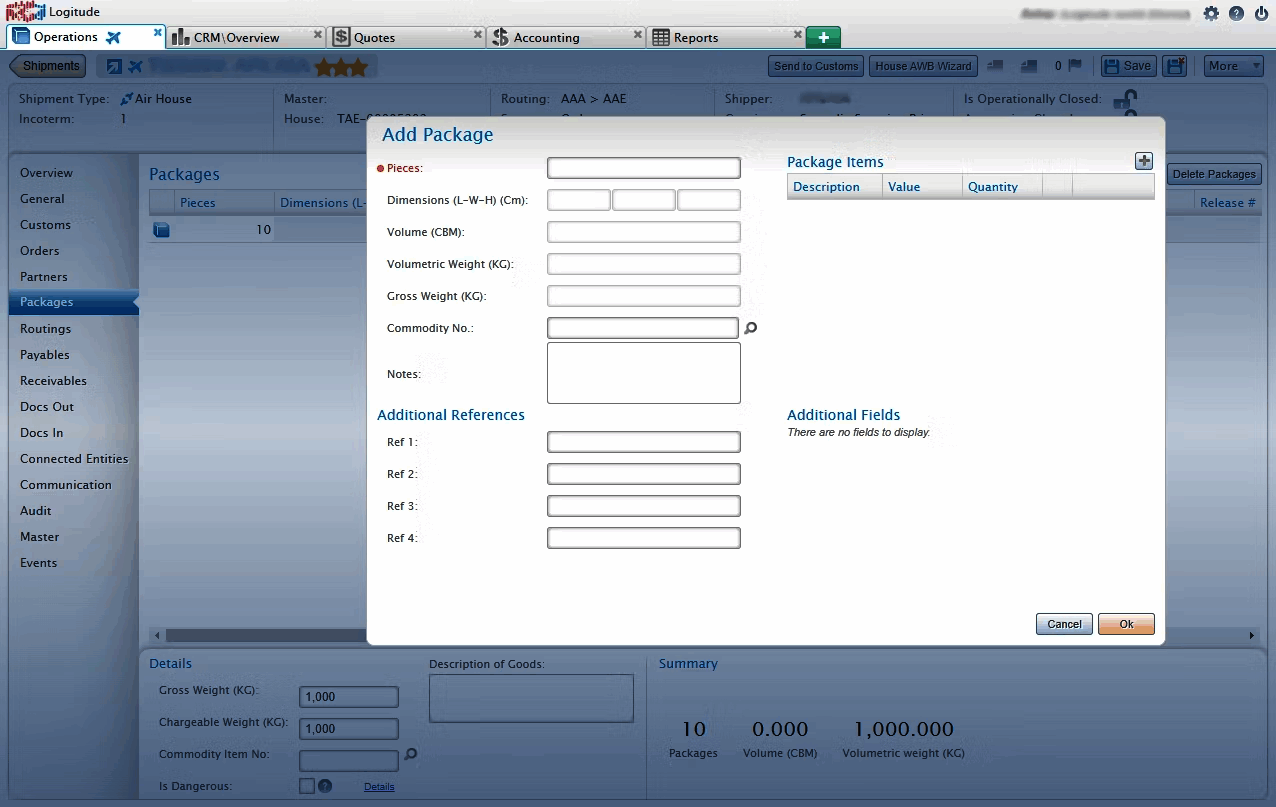Click the flag icon in the toolbar

coord(1075,66)
